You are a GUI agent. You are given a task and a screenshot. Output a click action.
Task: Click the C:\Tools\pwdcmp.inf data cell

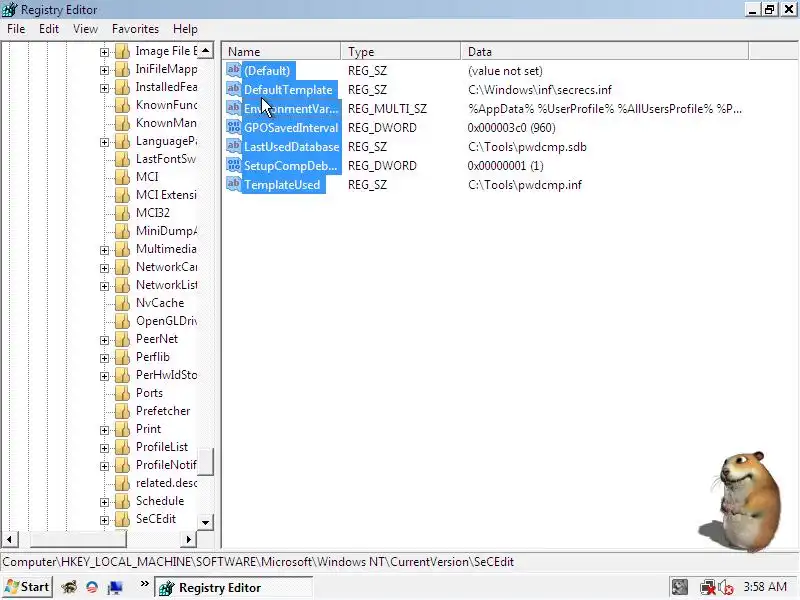(524, 185)
